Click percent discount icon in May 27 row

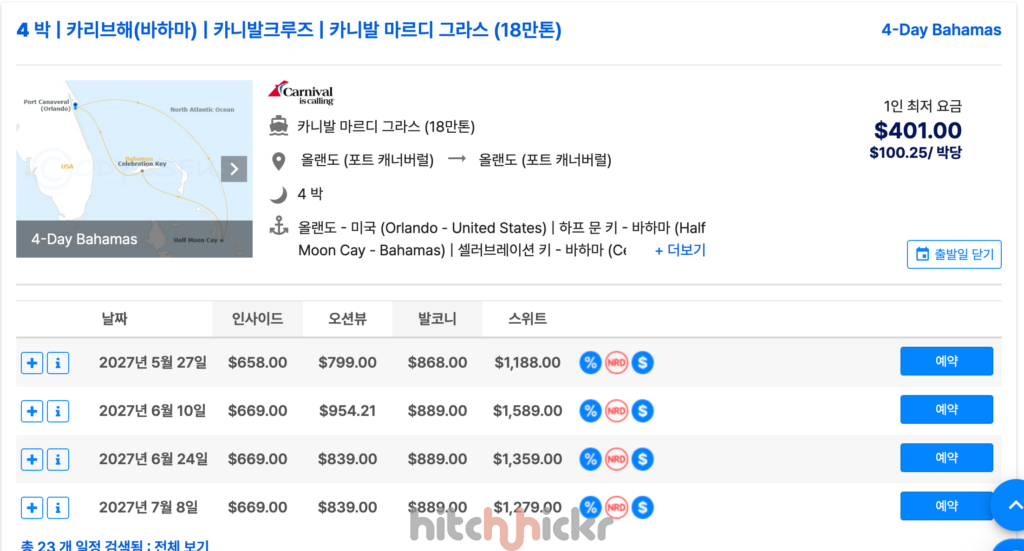(590, 362)
